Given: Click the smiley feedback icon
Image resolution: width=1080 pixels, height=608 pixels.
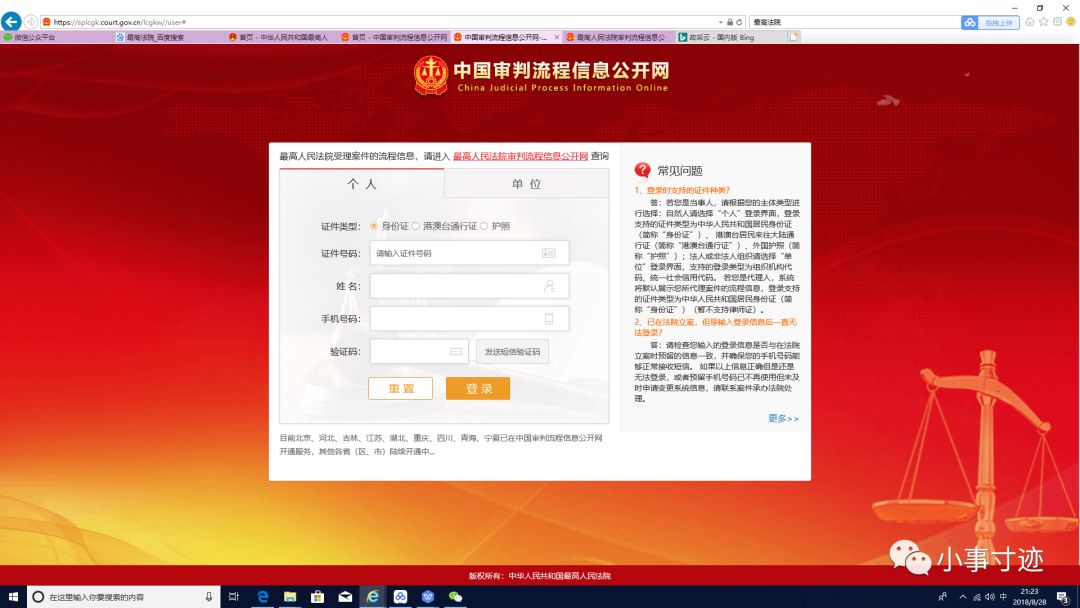Looking at the screenshot, I should [1070, 22].
